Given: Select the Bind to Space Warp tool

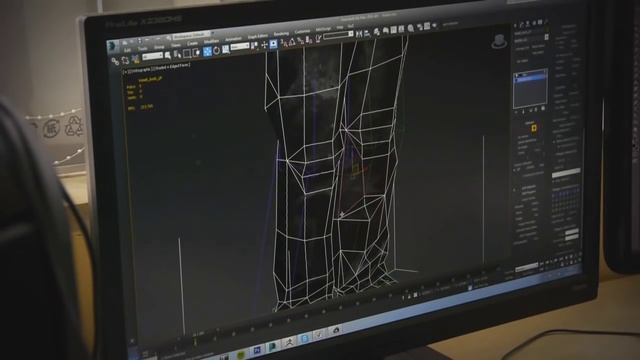Looking at the screenshot, I should click(x=135, y=59).
